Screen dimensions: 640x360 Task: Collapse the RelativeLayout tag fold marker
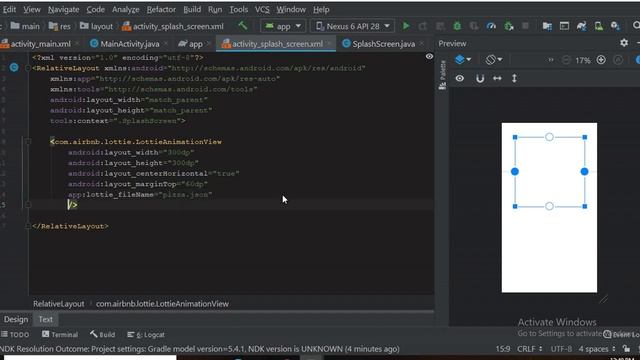[x=28, y=68]
